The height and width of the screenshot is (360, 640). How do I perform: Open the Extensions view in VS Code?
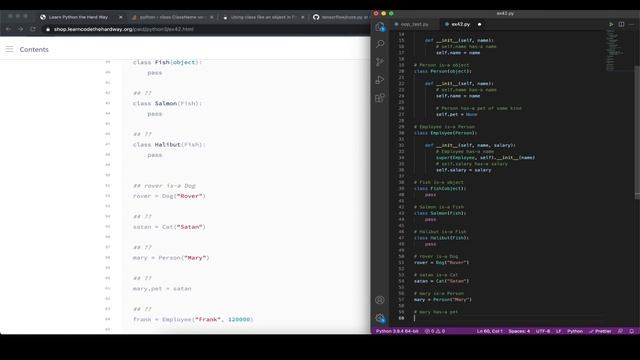(380, 98)
